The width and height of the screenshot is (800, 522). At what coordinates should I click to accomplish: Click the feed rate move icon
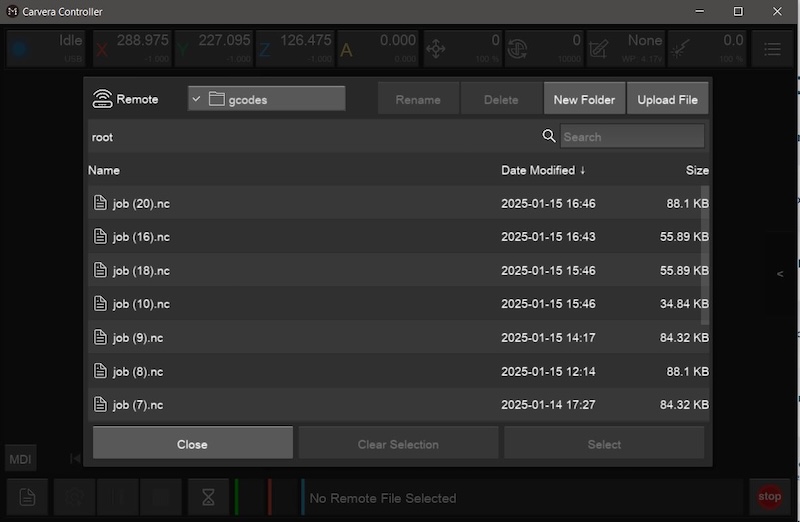(x=436, y=49)
